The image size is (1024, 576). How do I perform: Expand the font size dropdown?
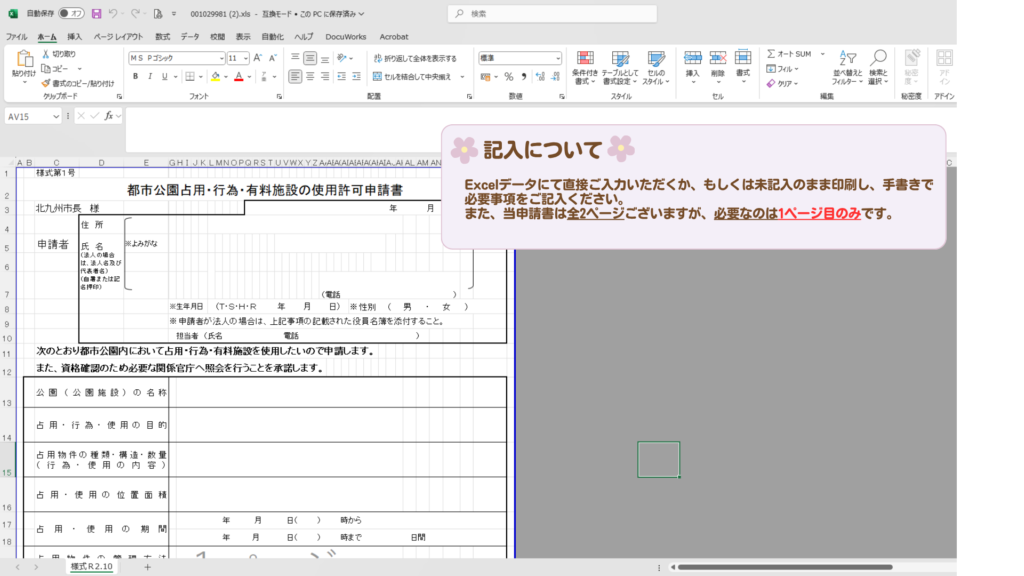[x=245, y=58]
